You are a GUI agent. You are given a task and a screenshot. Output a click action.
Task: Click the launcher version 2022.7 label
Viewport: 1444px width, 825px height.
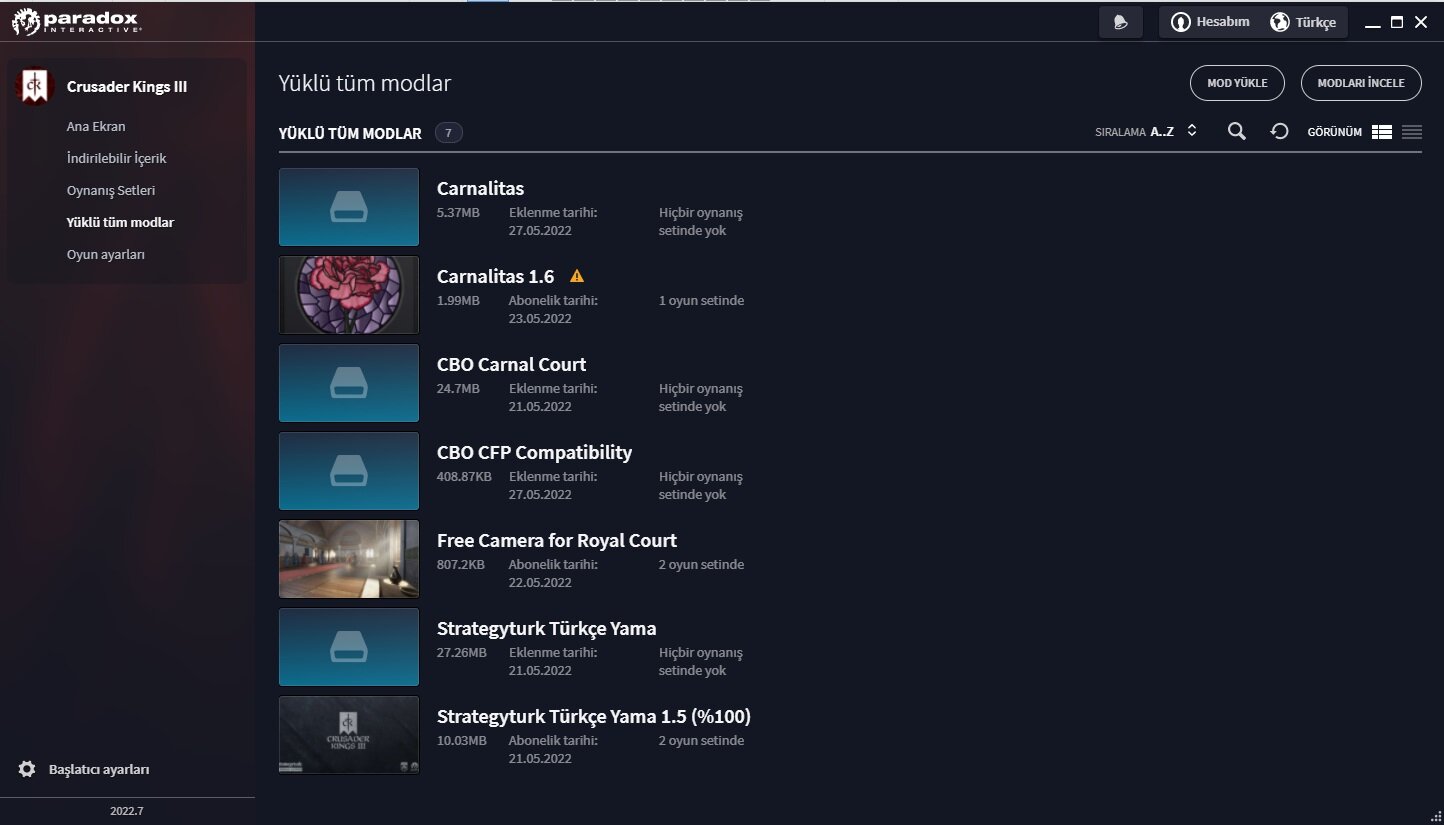pos(127,811)
